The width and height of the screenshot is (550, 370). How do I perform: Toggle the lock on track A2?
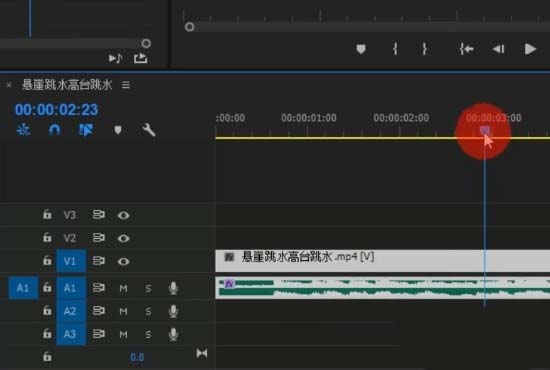coord(47,310)
